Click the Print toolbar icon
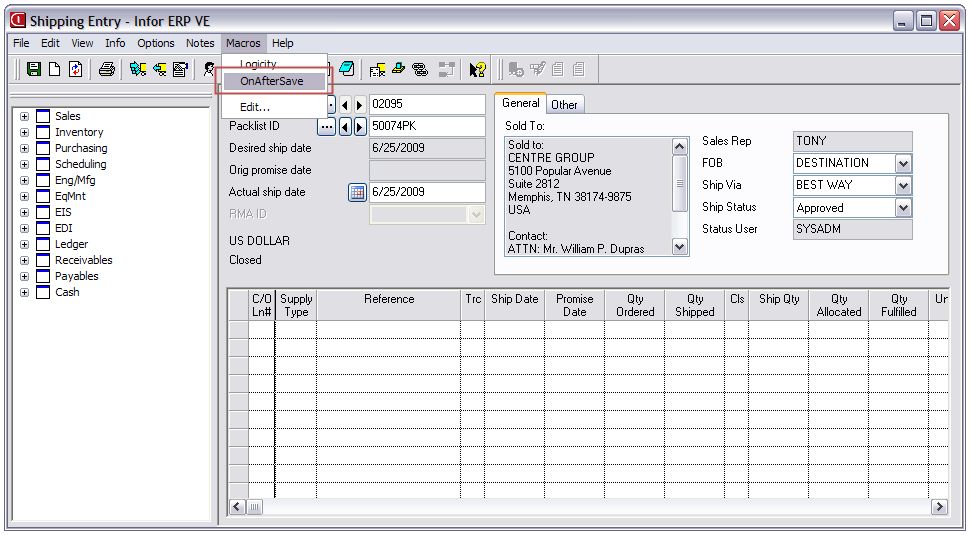Screen dimensions: 972x535 coord(107,69)
